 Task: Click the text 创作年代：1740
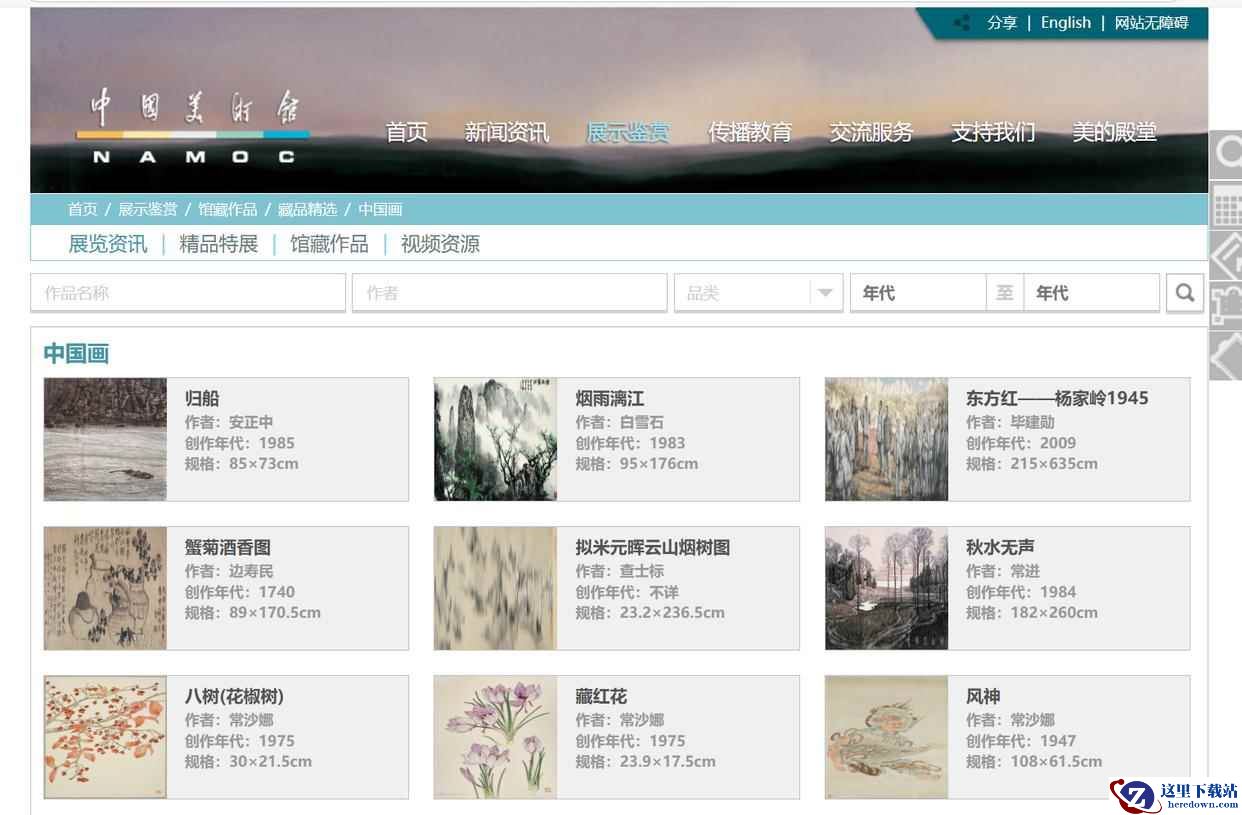tap(240, 592)
